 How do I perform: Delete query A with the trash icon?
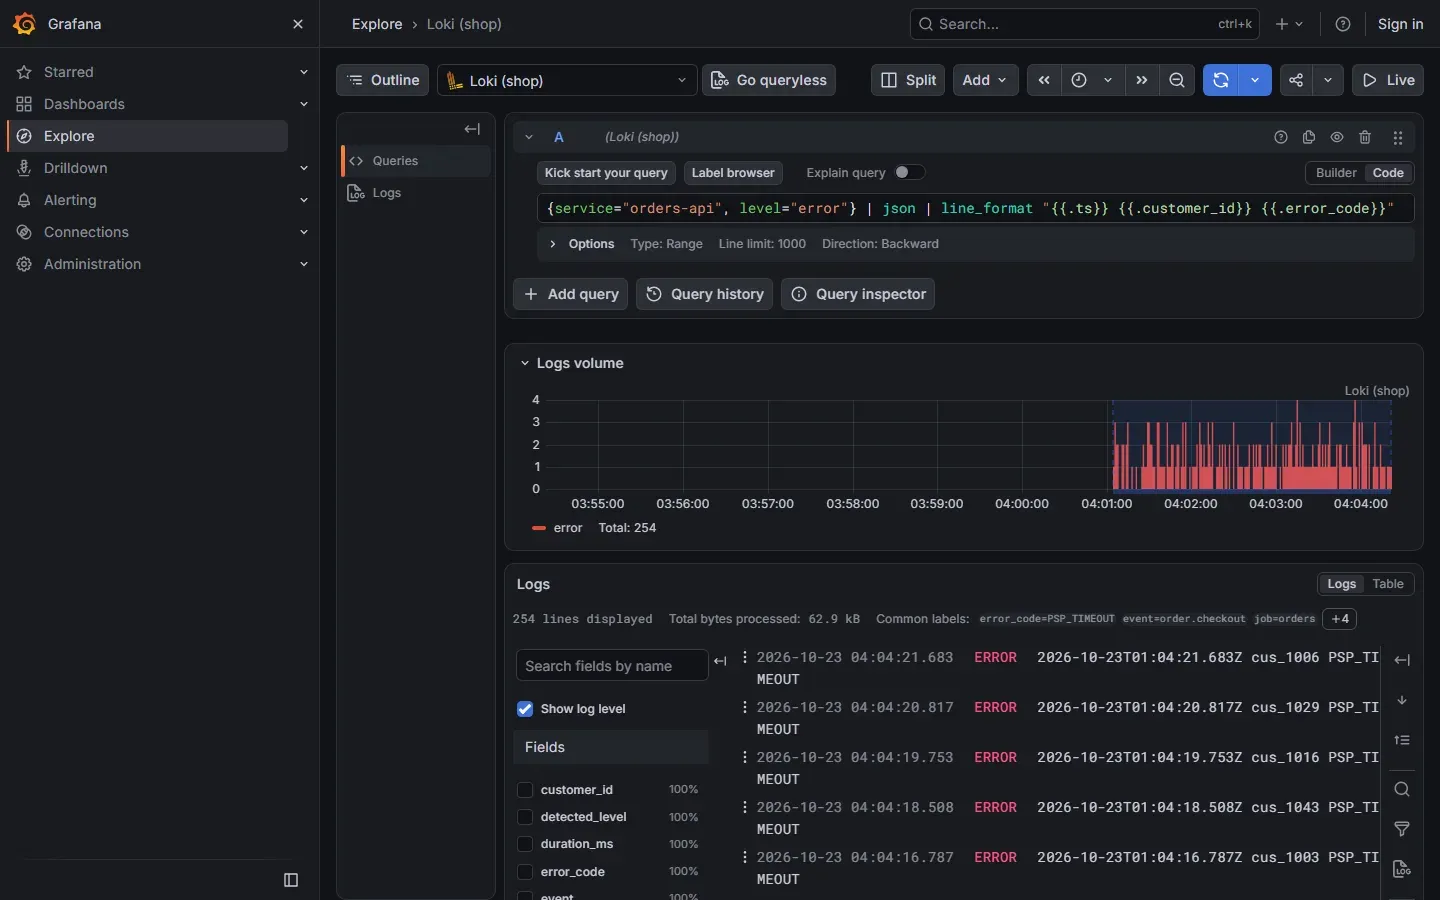pyautogui.click(x=1365, y=137)
